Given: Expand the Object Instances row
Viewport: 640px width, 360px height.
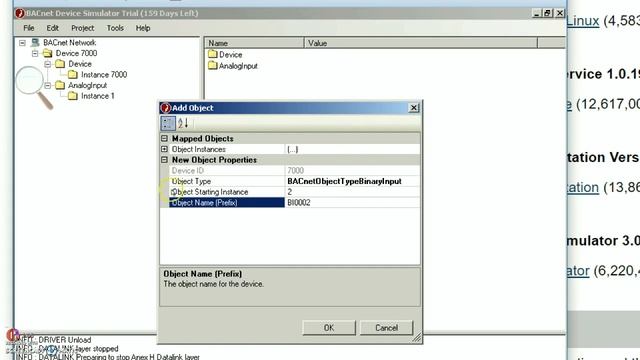Looking at the screenshot, I should [x=164, y=149].
